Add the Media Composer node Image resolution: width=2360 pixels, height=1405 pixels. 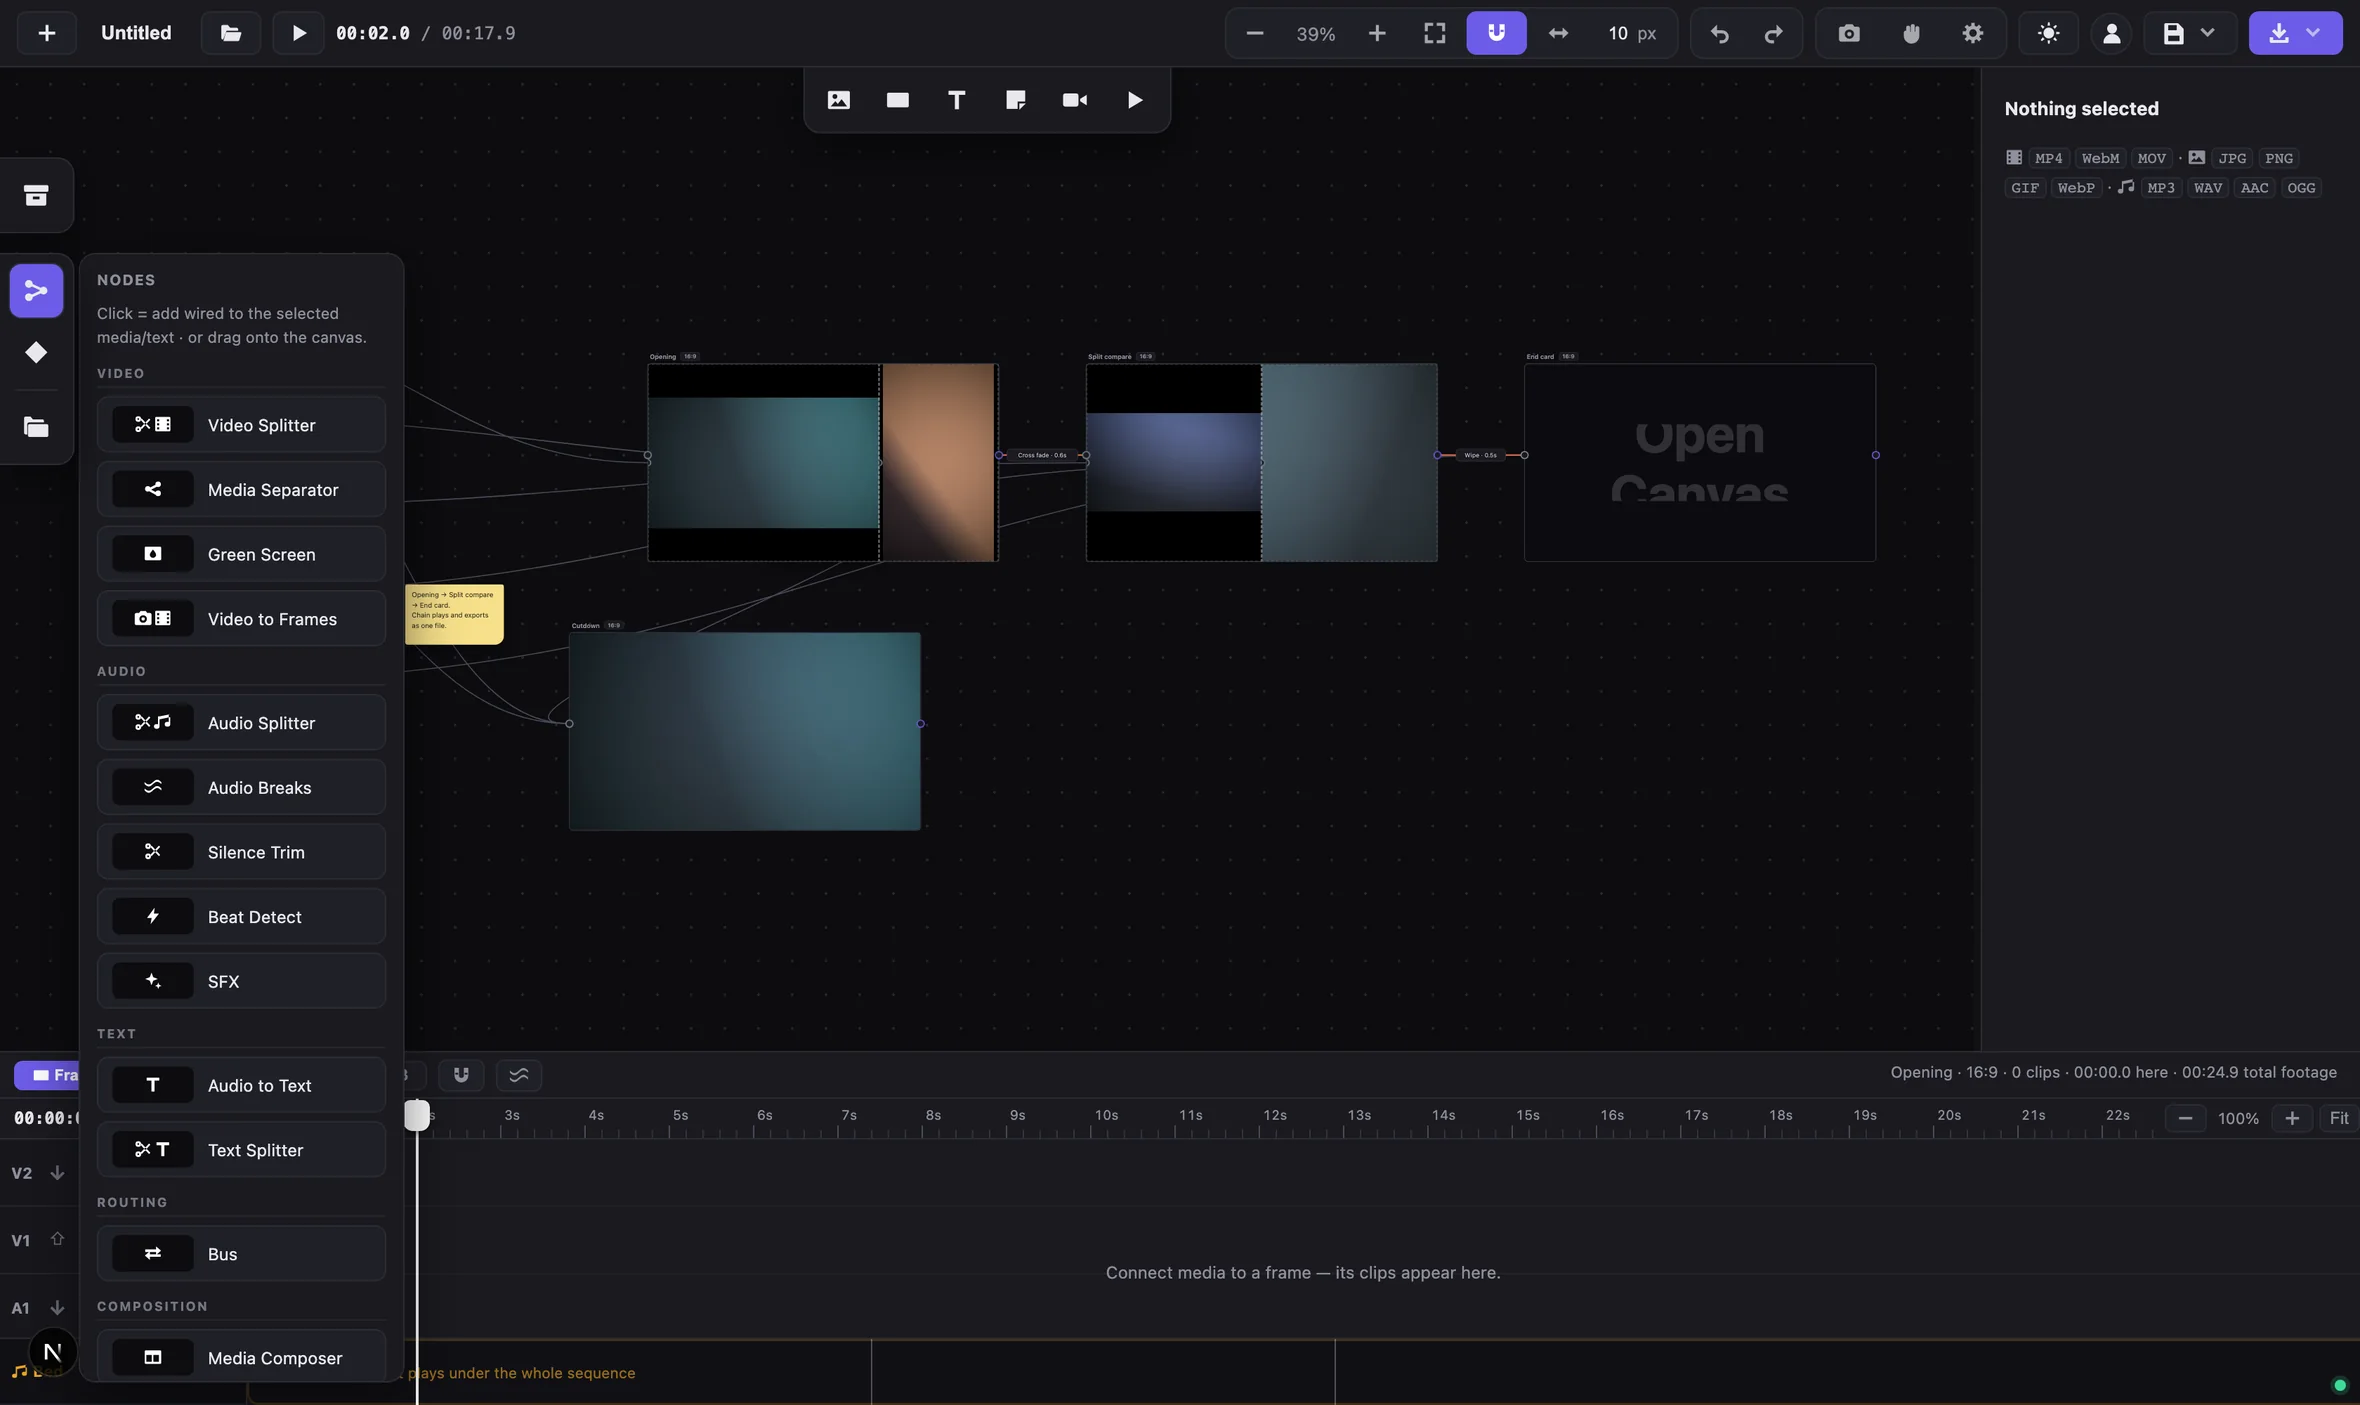pos(241,1357)
